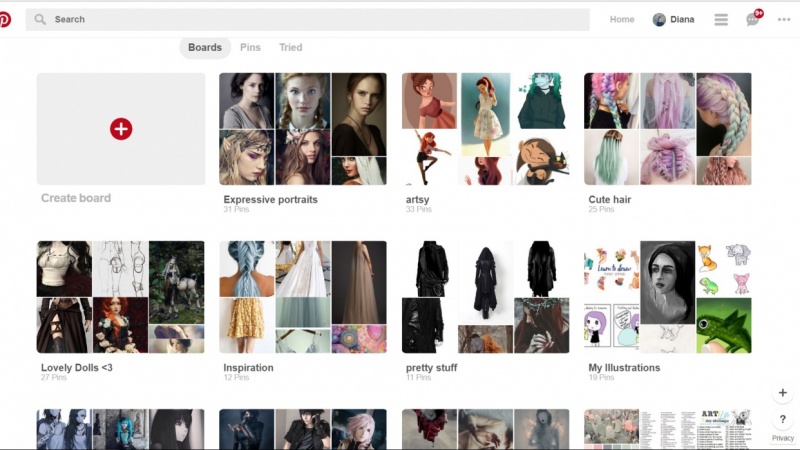Open the Privacy link
The image size is (800, 450).
point(783,438)
